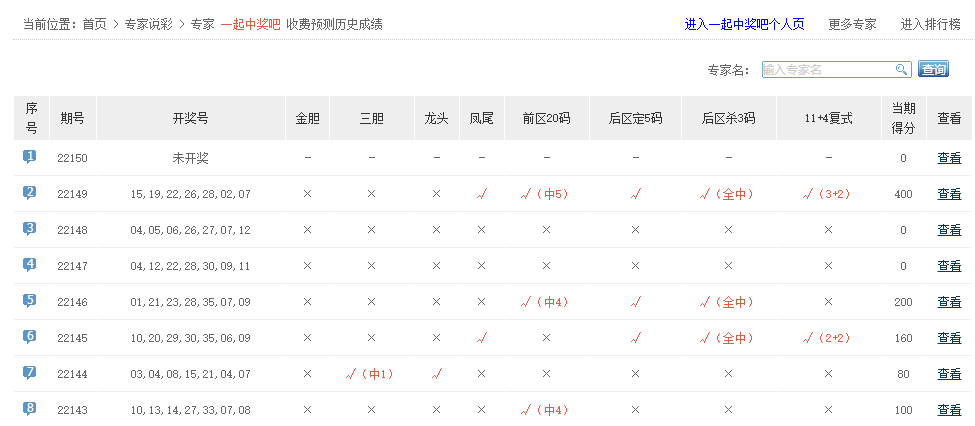This screenshot has width=975, height=426.
Task: Go to 更多专家 page
Action: pos(852,24)
